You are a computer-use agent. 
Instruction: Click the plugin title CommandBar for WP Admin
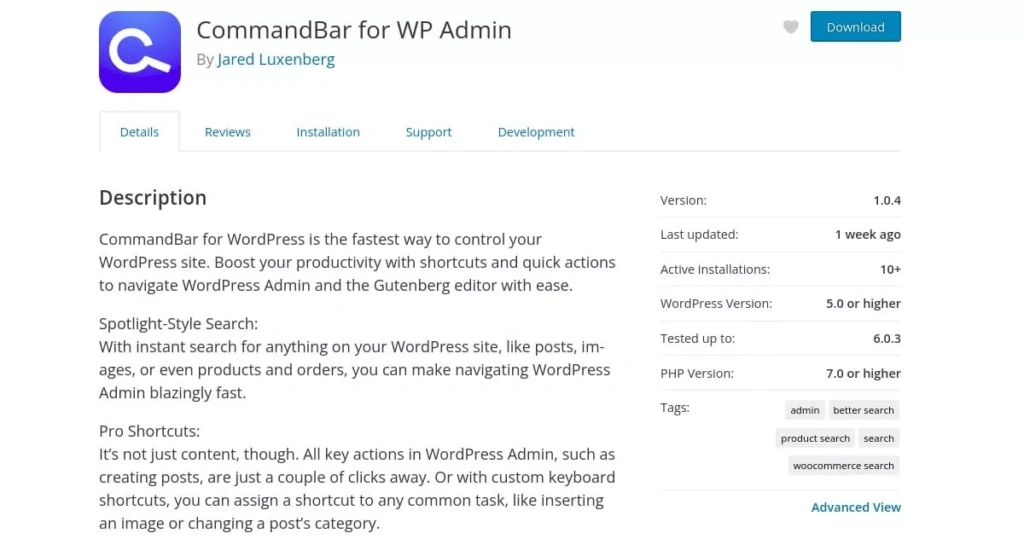[354, 30]
